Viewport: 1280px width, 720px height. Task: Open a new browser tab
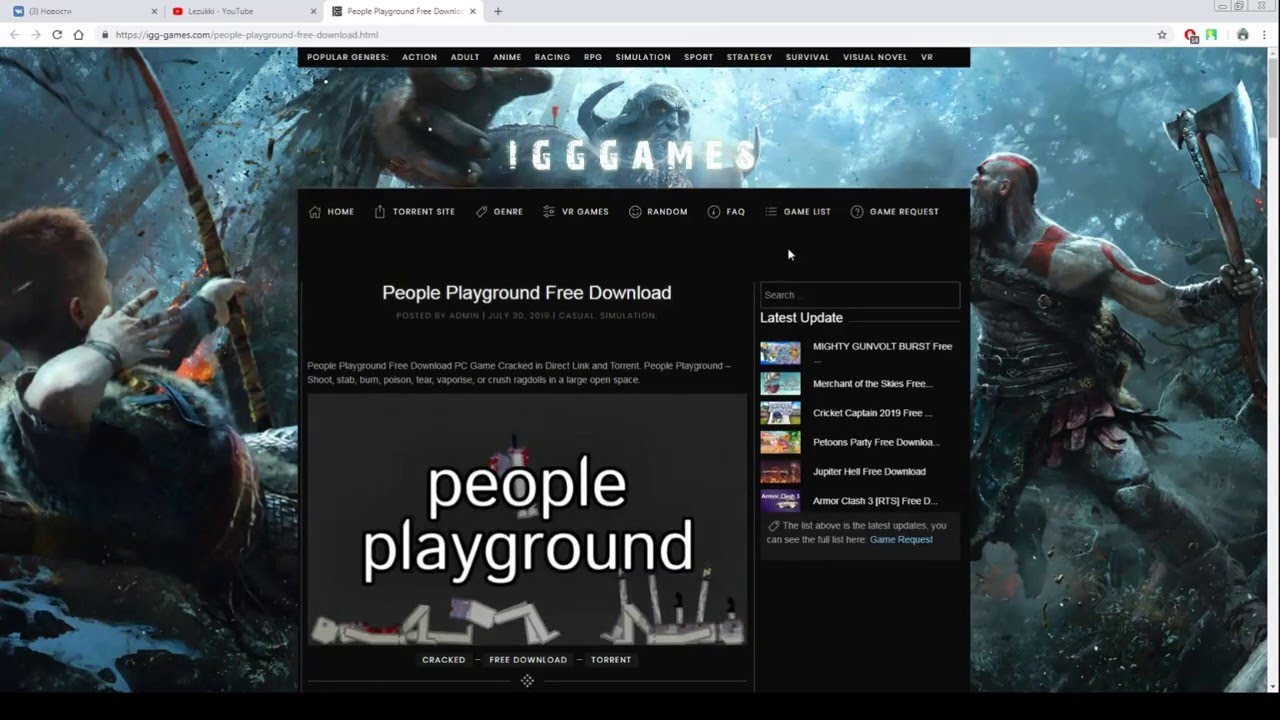498,11
